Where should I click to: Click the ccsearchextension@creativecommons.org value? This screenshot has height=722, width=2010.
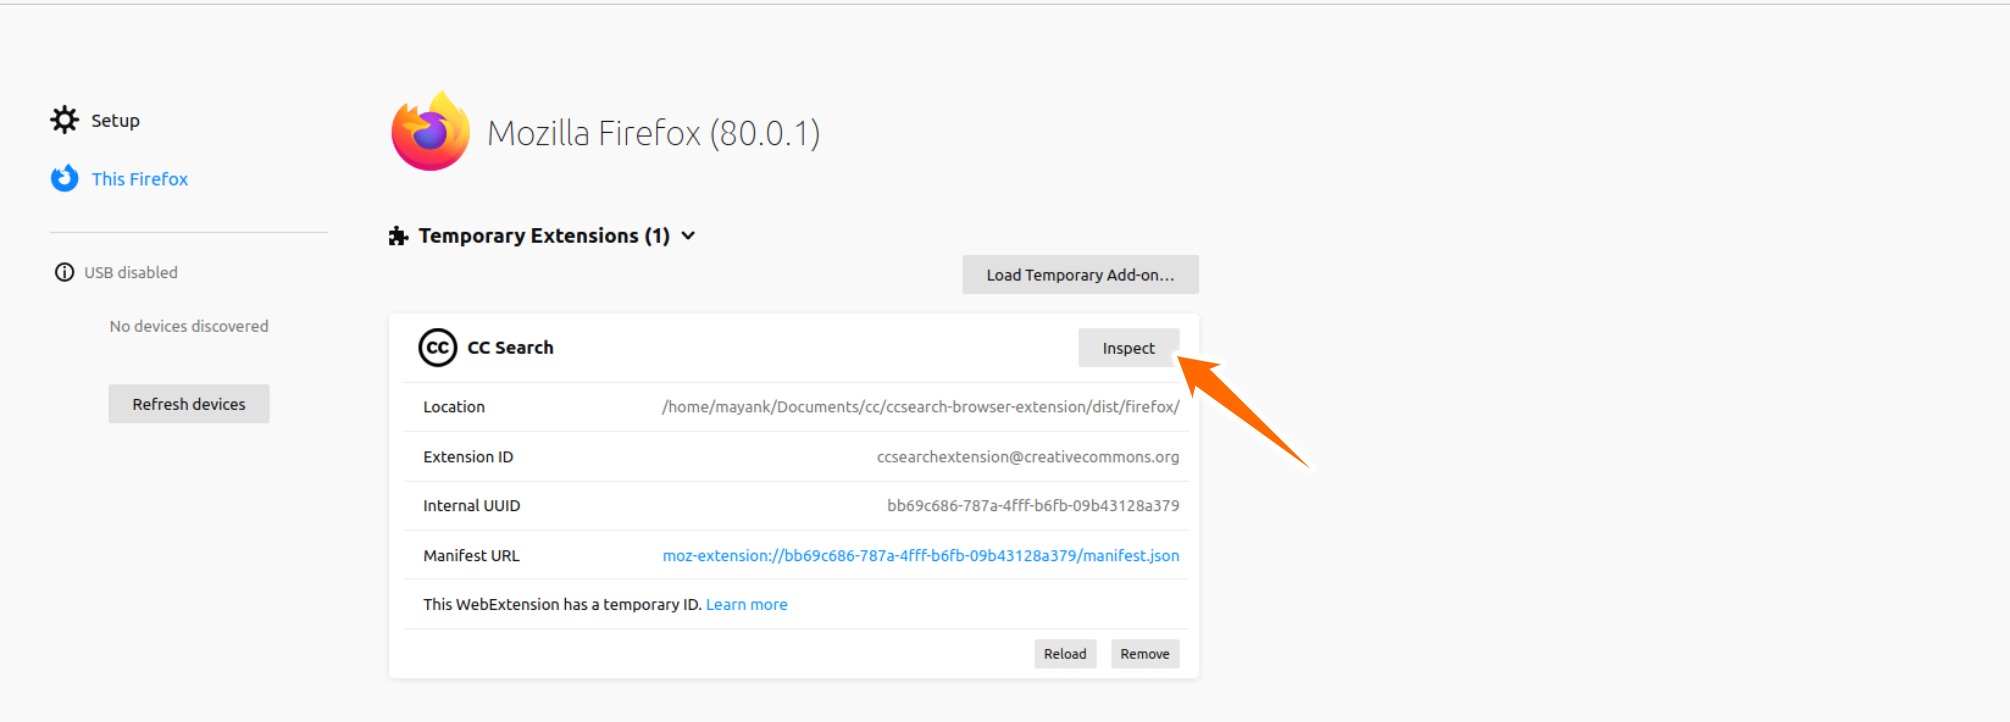(x=1028, y=457)
